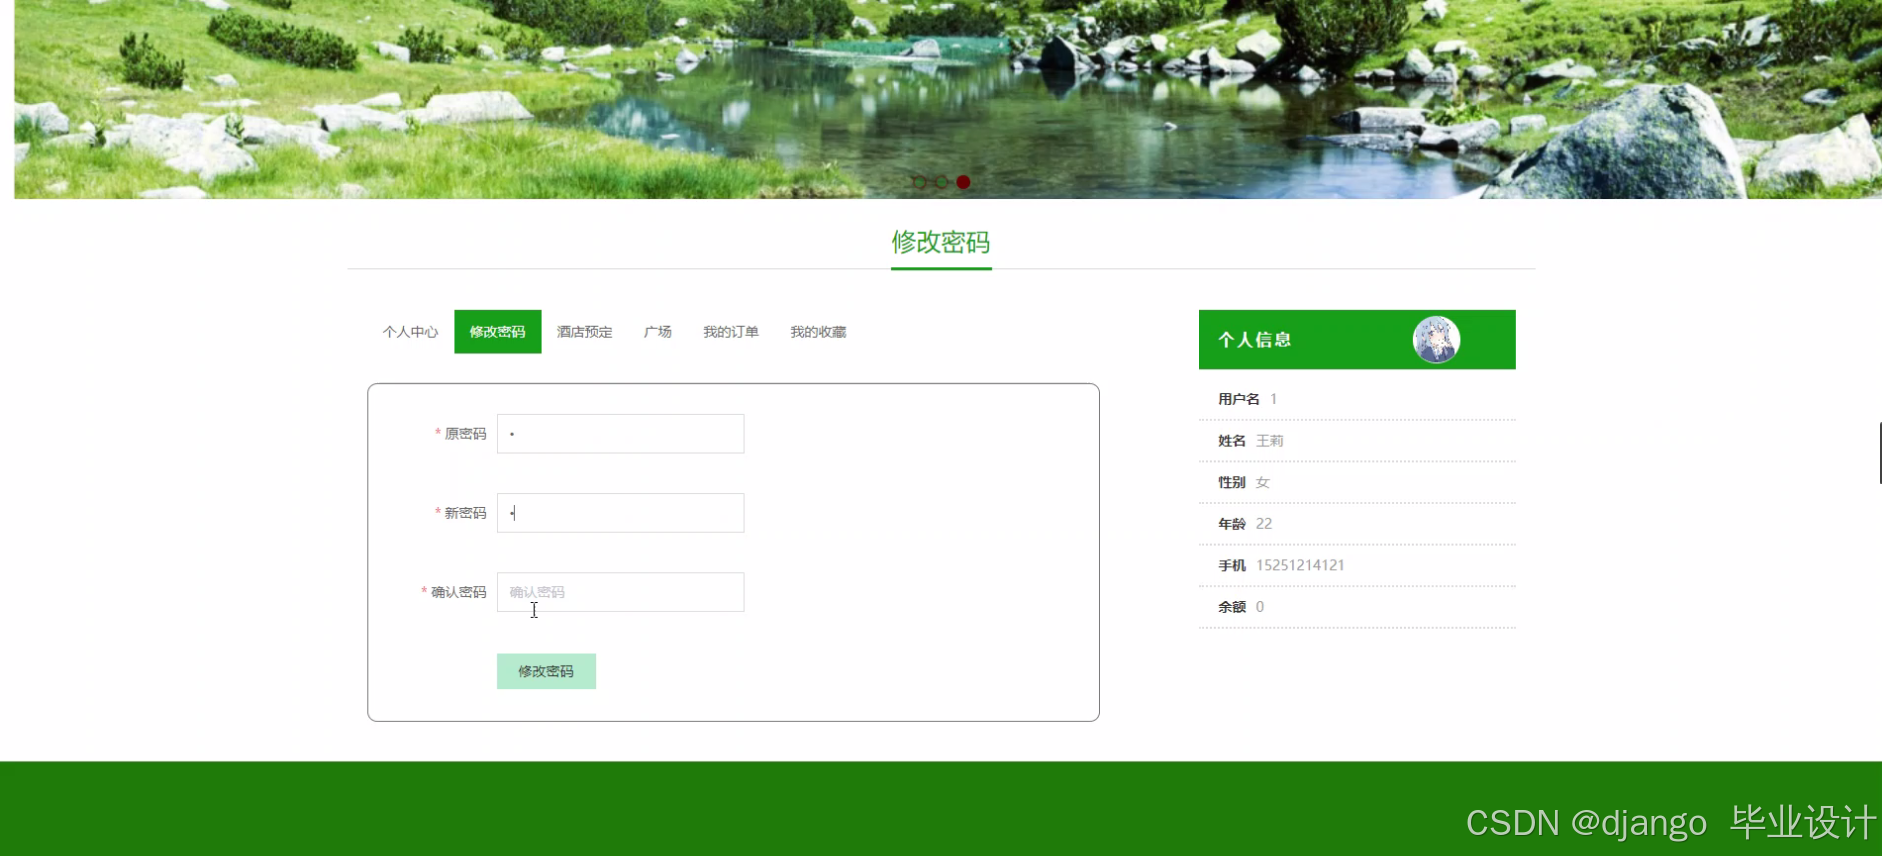Click the user avatar in 个人信息 header

click(x=1436, y=340)
